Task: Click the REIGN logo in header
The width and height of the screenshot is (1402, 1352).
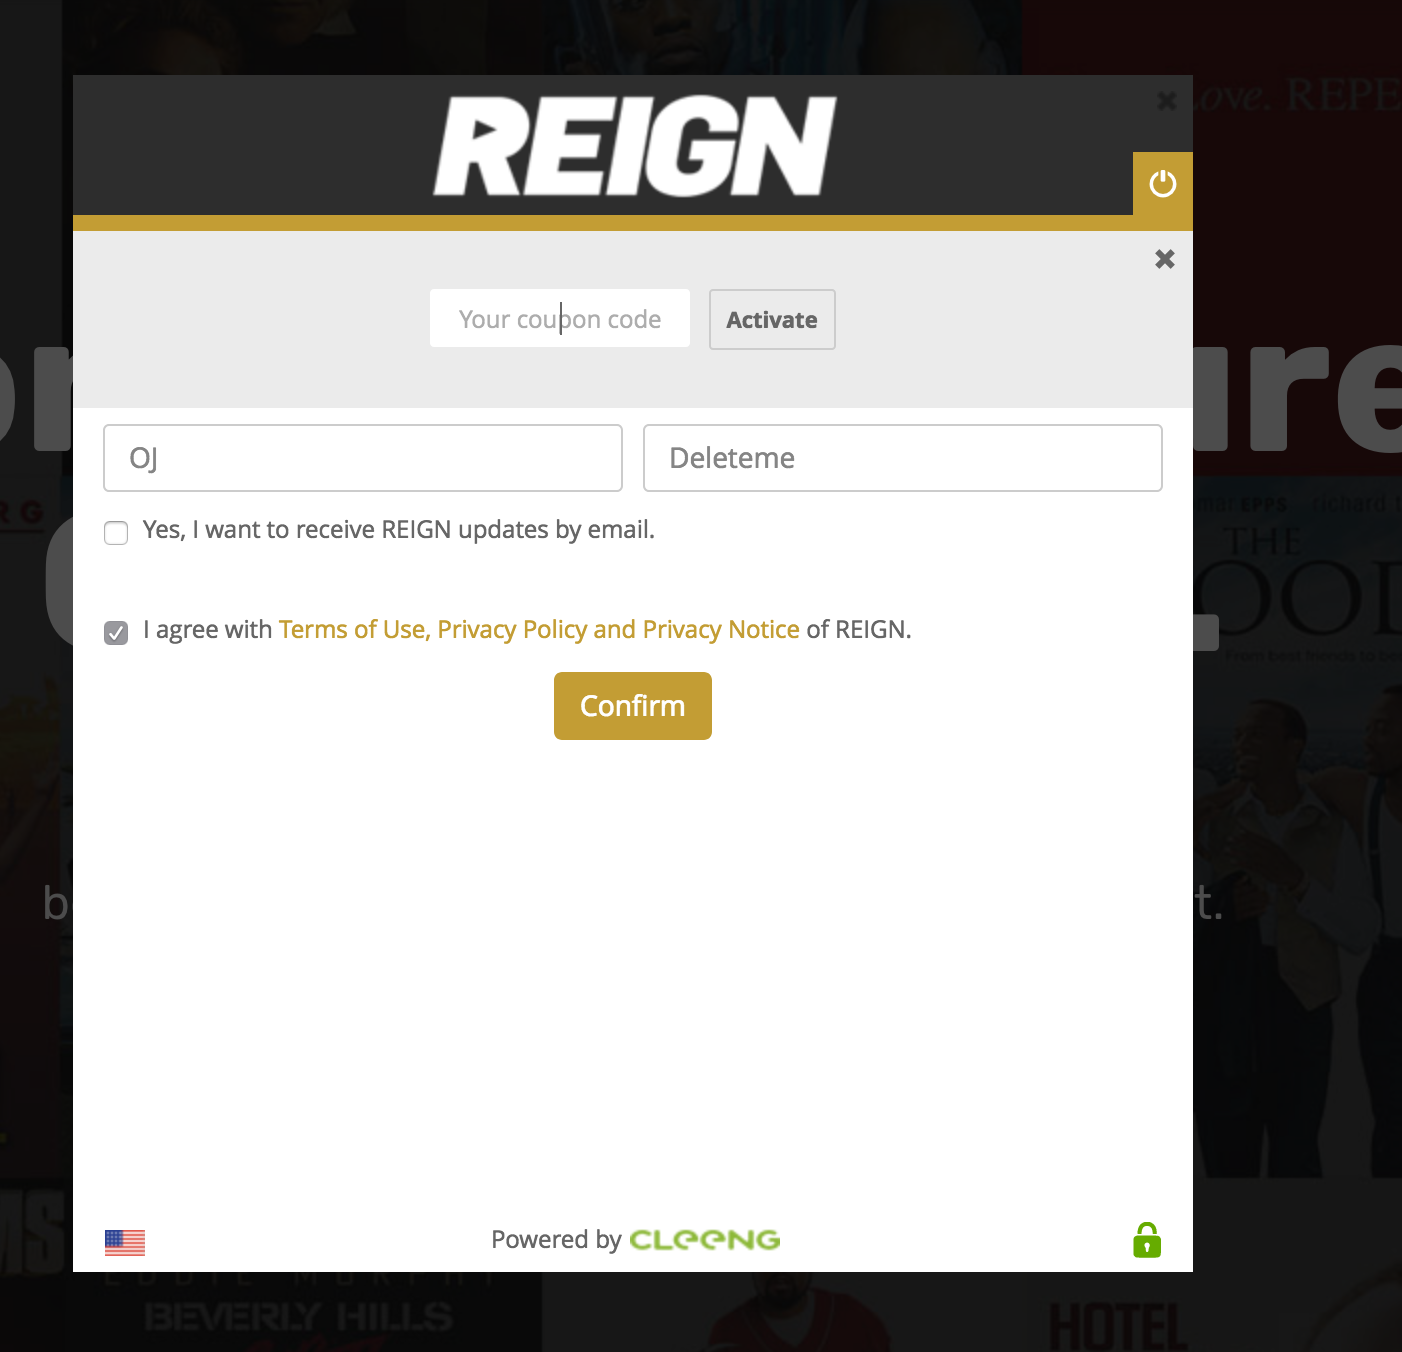Action: pyautogui.click(x=634, y=146)
